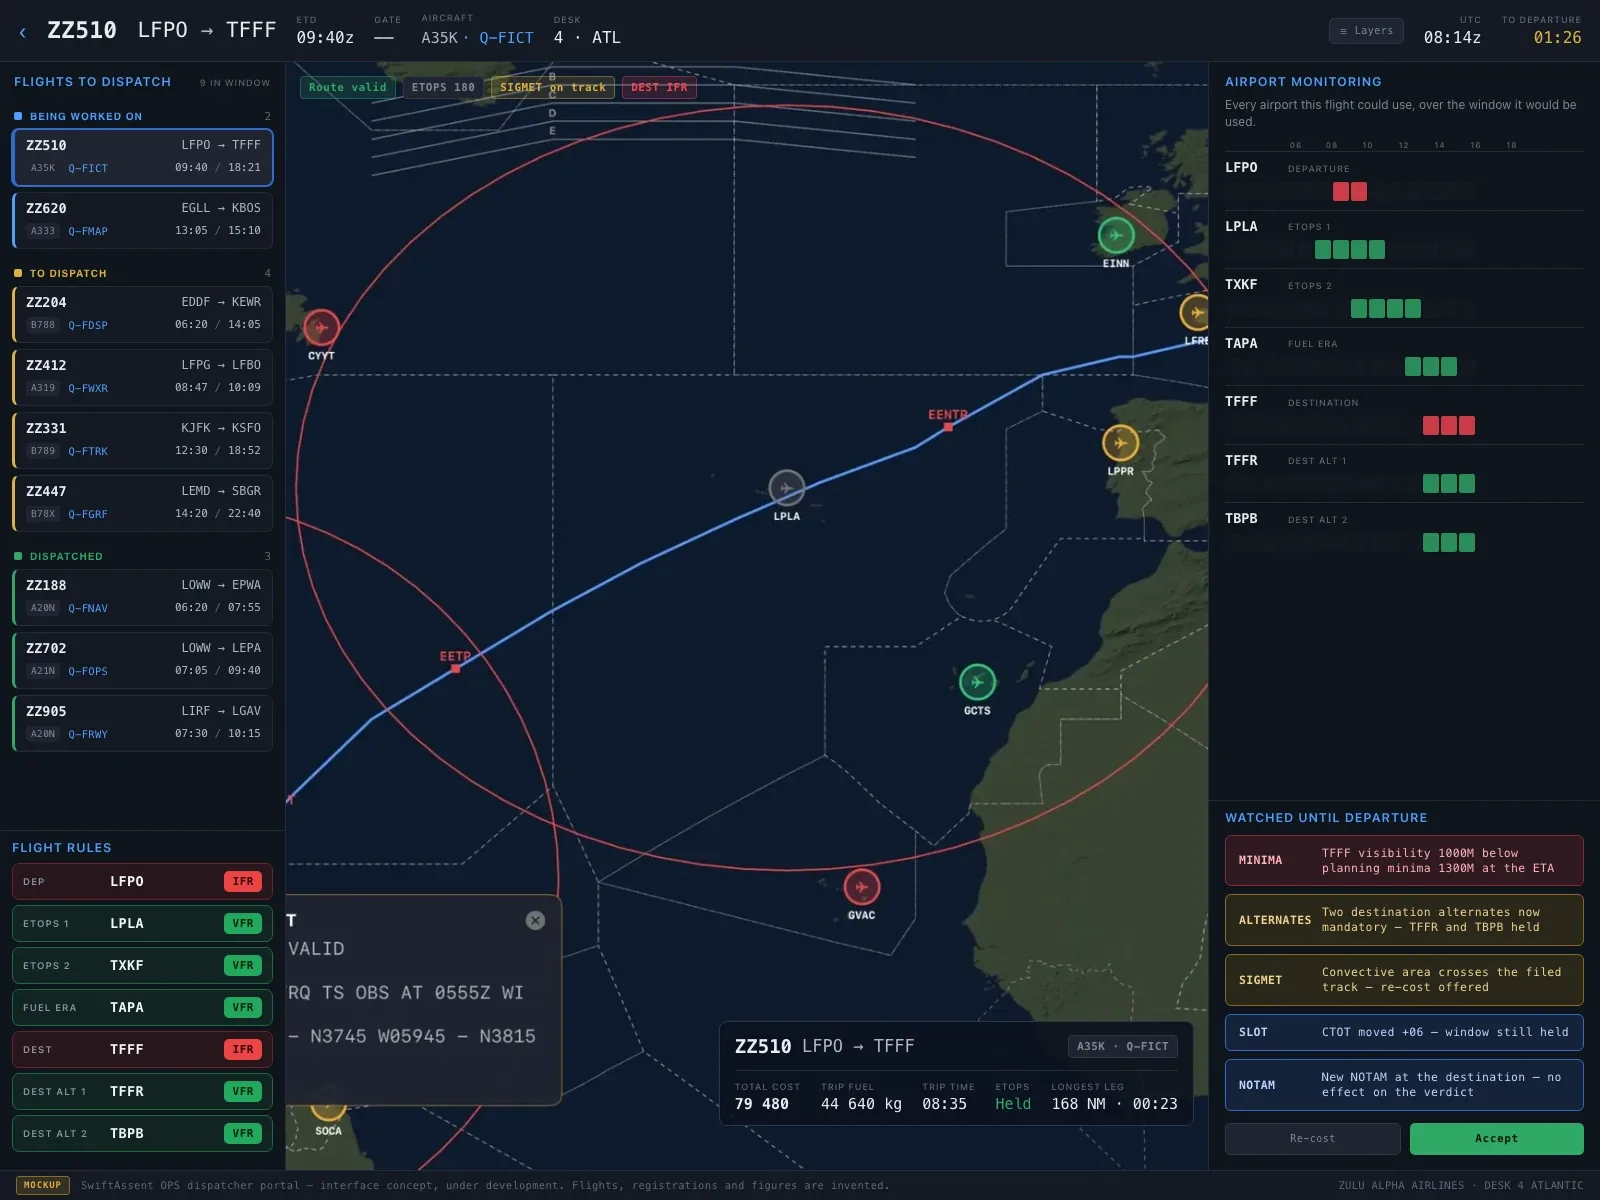The height and width of the screenshot is (1200, 1600).
Task: Click the LFRB airport marker at map edge
Action: pos(1196,313)
